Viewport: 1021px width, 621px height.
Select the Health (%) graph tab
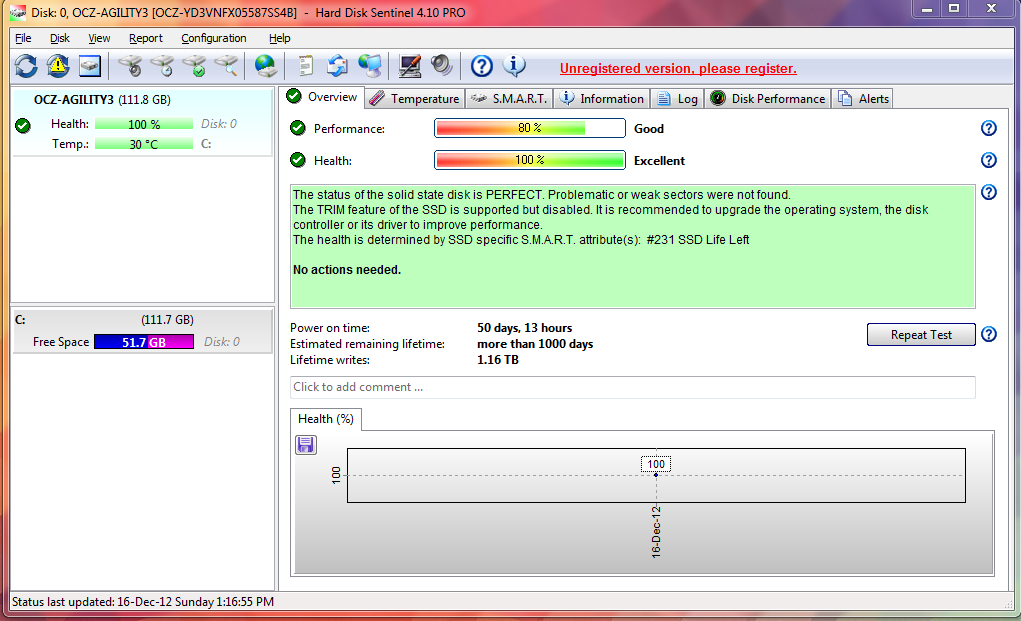pos(326,419)
